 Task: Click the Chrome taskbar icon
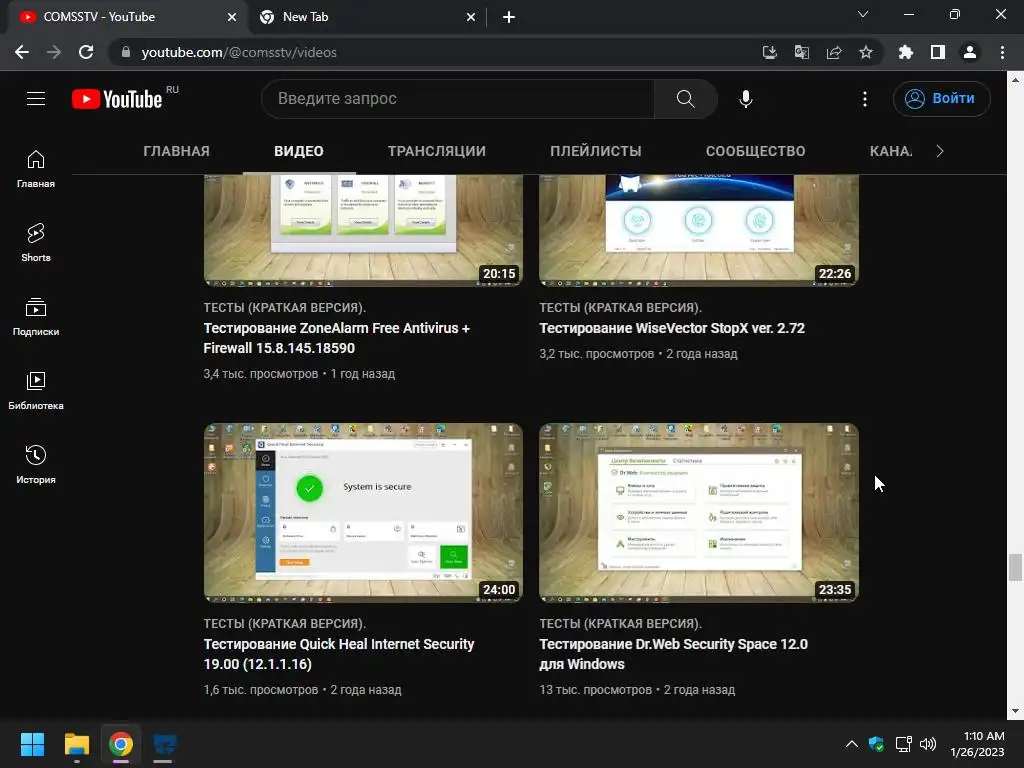click(x=121, y=744)
